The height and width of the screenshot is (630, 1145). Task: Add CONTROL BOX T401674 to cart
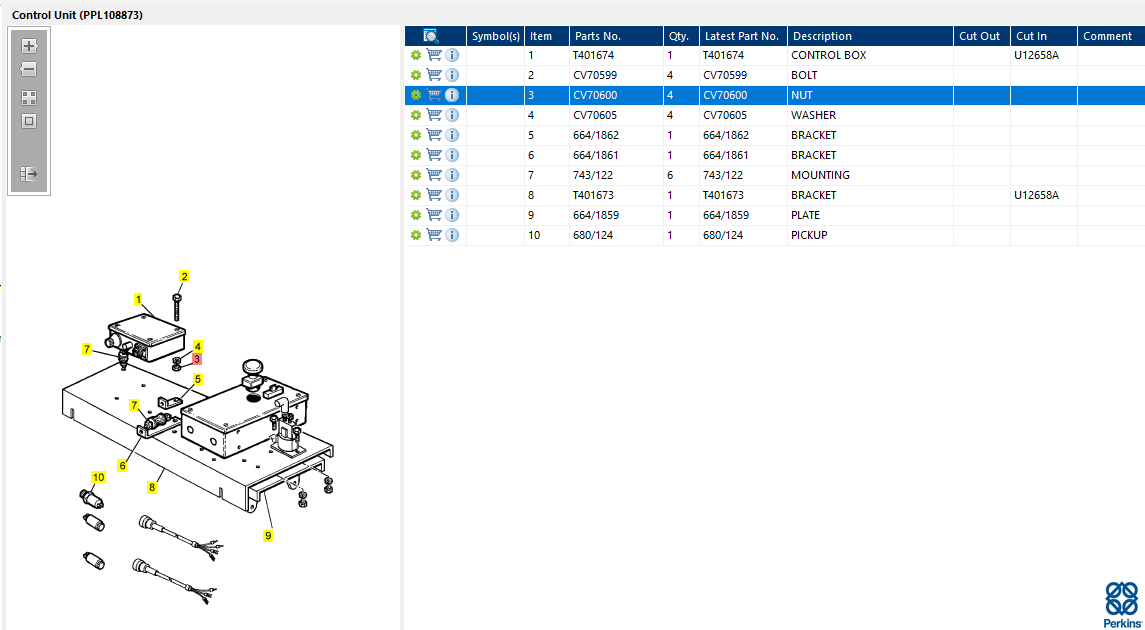[x=434, y=55]
